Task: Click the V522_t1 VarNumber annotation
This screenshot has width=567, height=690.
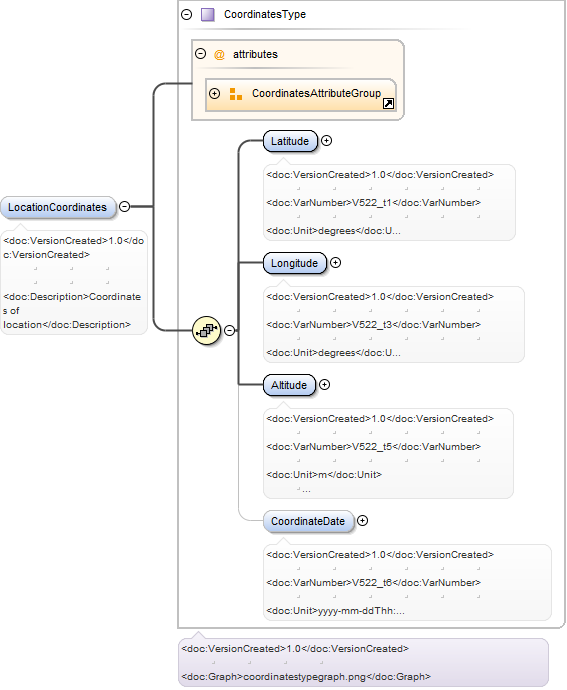Action: point(373,203)
